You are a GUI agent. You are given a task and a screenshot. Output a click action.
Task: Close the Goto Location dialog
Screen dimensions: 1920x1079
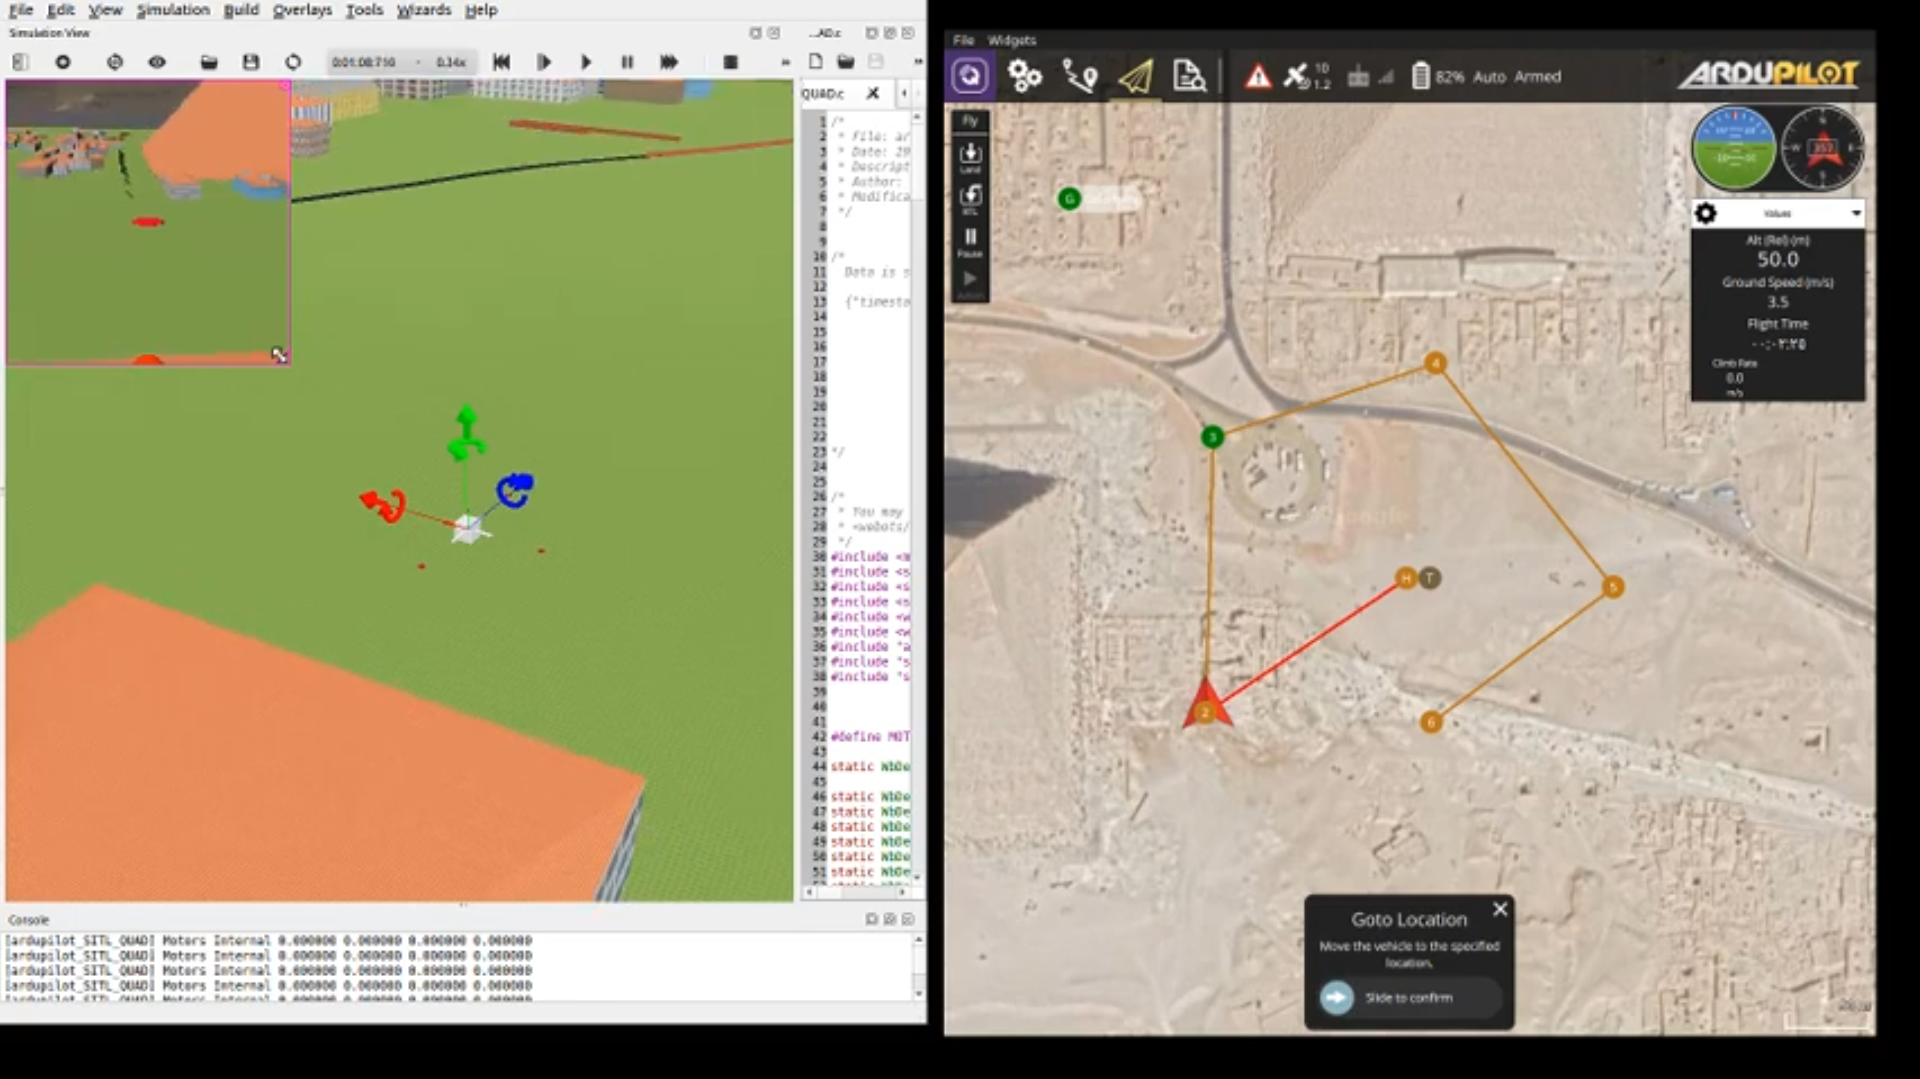[x=1499, y=909]
